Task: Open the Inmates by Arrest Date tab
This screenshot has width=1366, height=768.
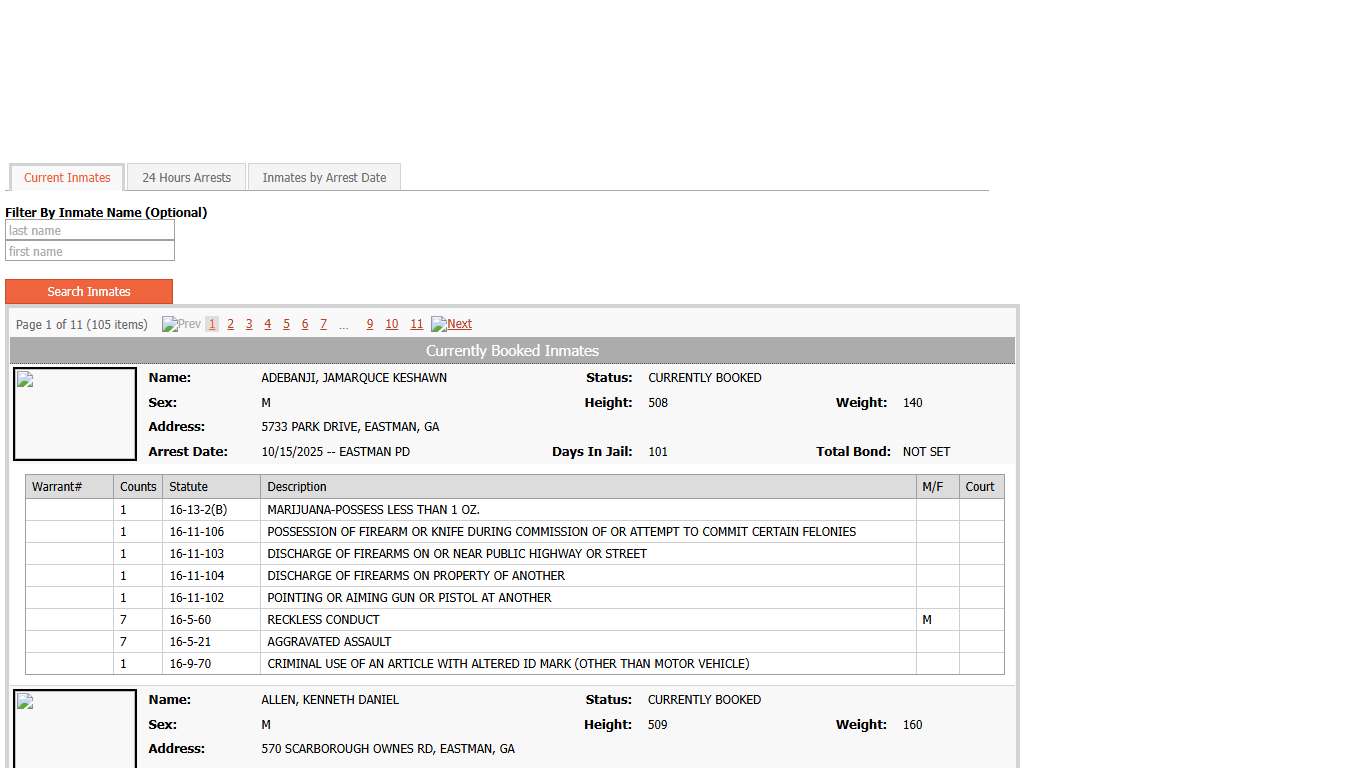Action: coord(324,178)
